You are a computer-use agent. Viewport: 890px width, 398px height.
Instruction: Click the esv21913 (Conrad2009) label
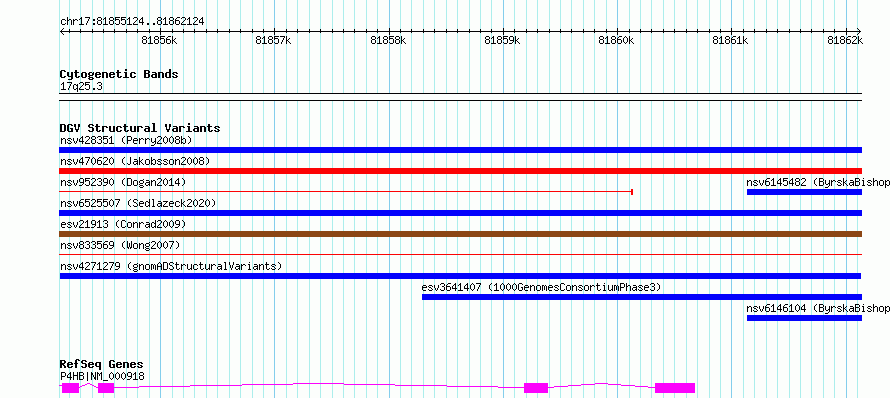123,224
